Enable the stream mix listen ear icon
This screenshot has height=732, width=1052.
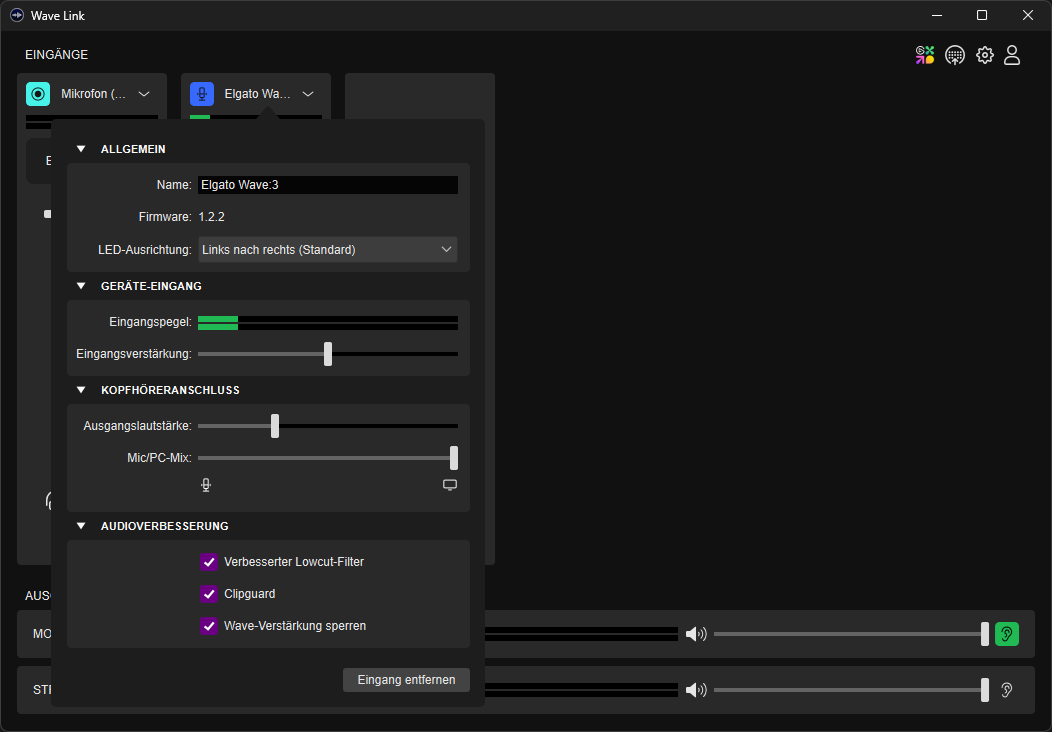1007,690
